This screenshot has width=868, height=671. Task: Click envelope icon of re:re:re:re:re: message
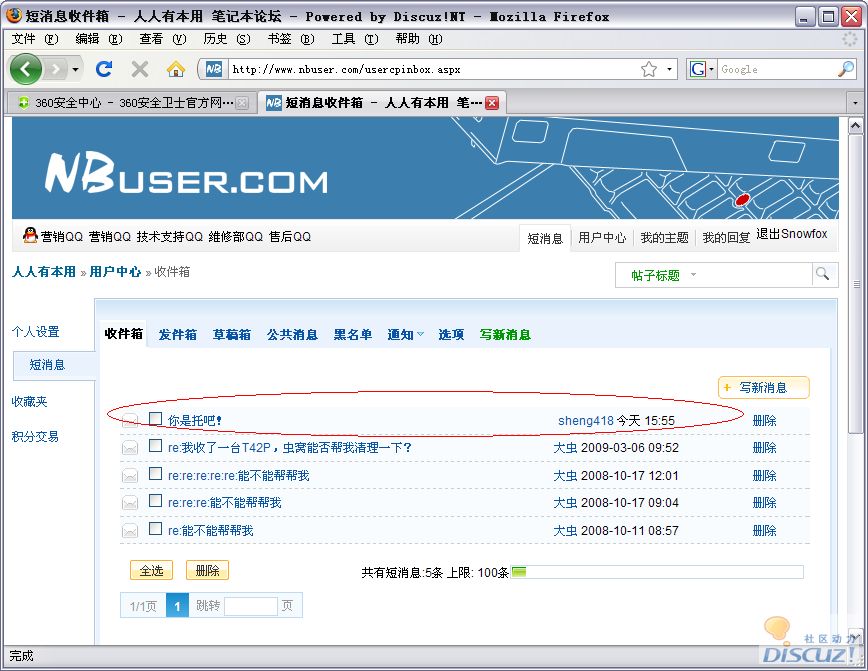[130, 475]
